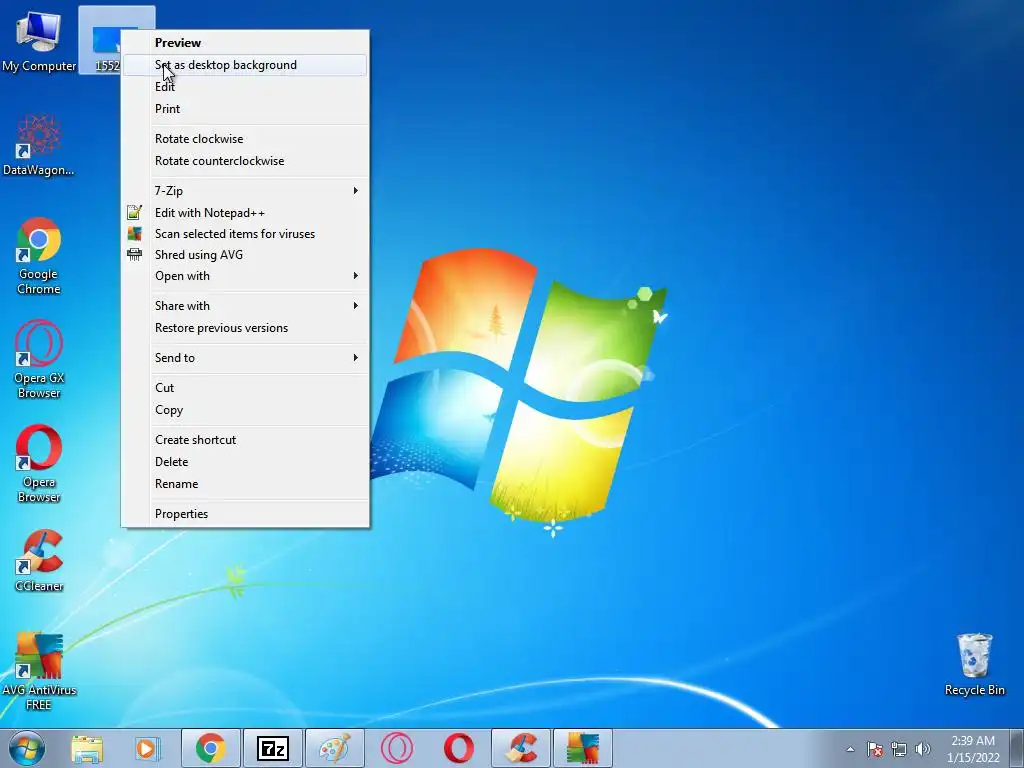Open Opera Browser desktop shortcut
1024x768 pixels.
[39, 464]
